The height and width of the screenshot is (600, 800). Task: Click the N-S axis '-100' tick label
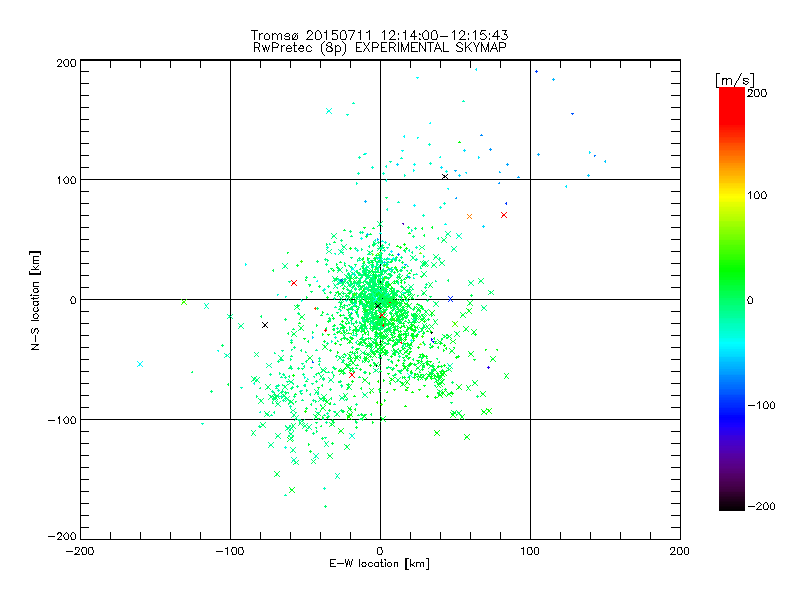pos(62,420)
